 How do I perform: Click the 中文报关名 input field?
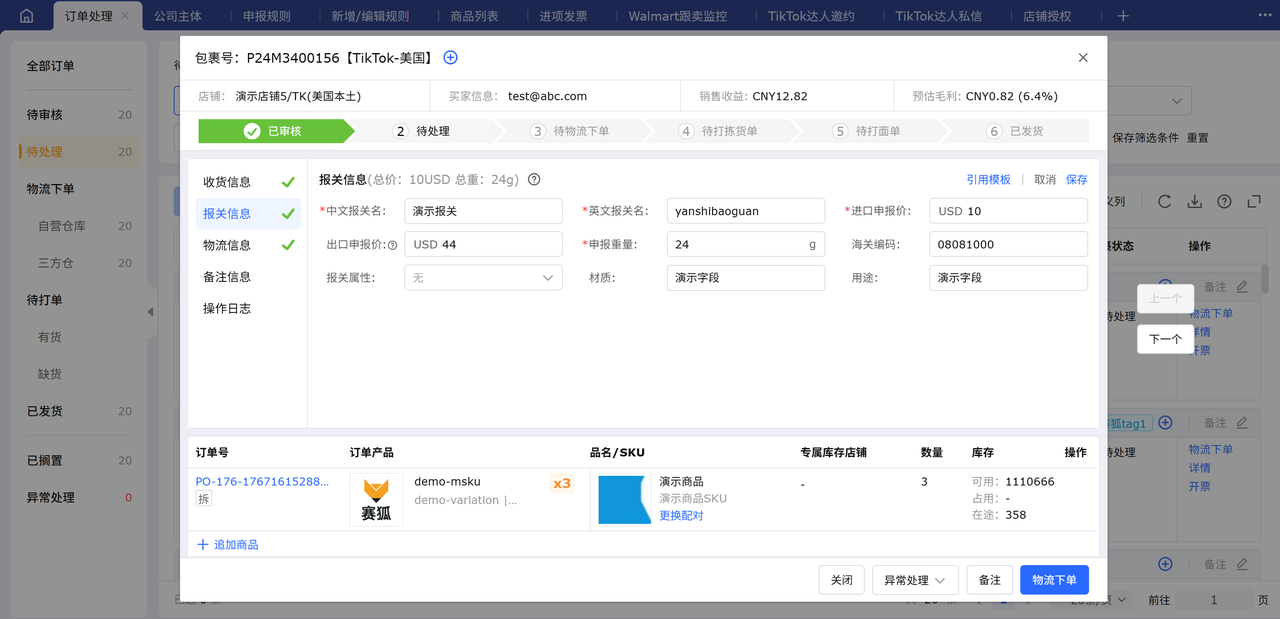tap(483, 211)
